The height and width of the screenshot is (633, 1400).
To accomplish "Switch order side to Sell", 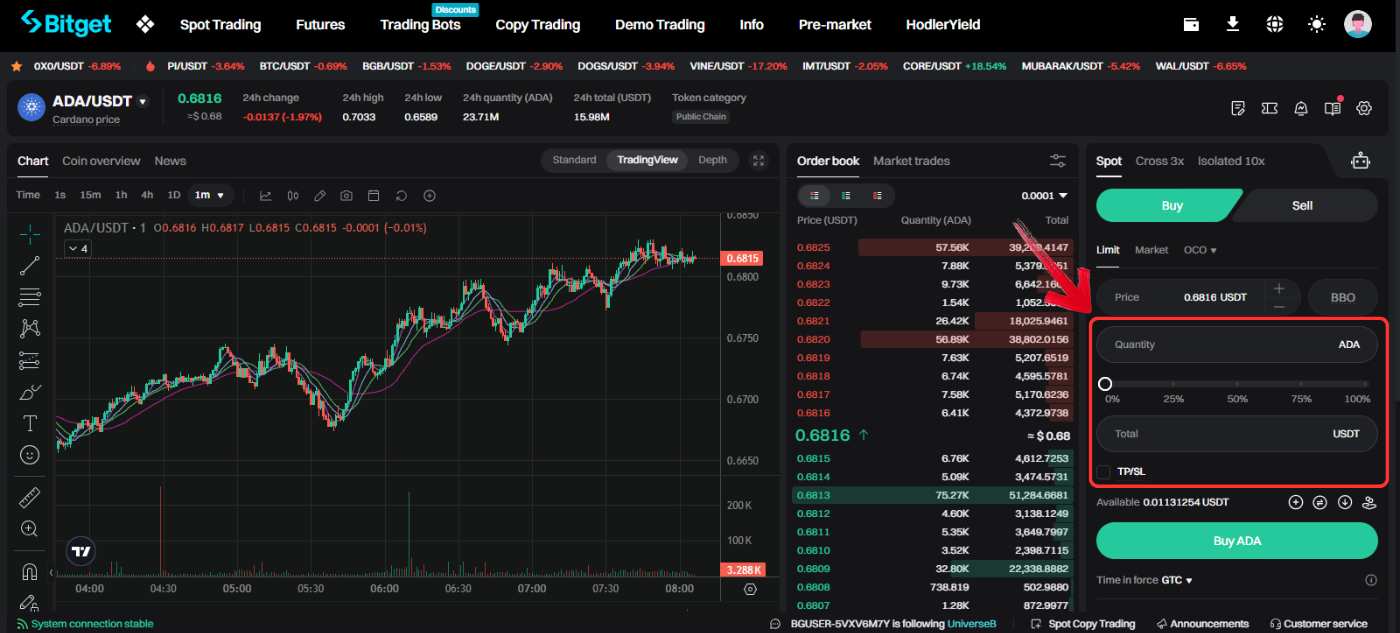I will click(x=1302, y=205).
